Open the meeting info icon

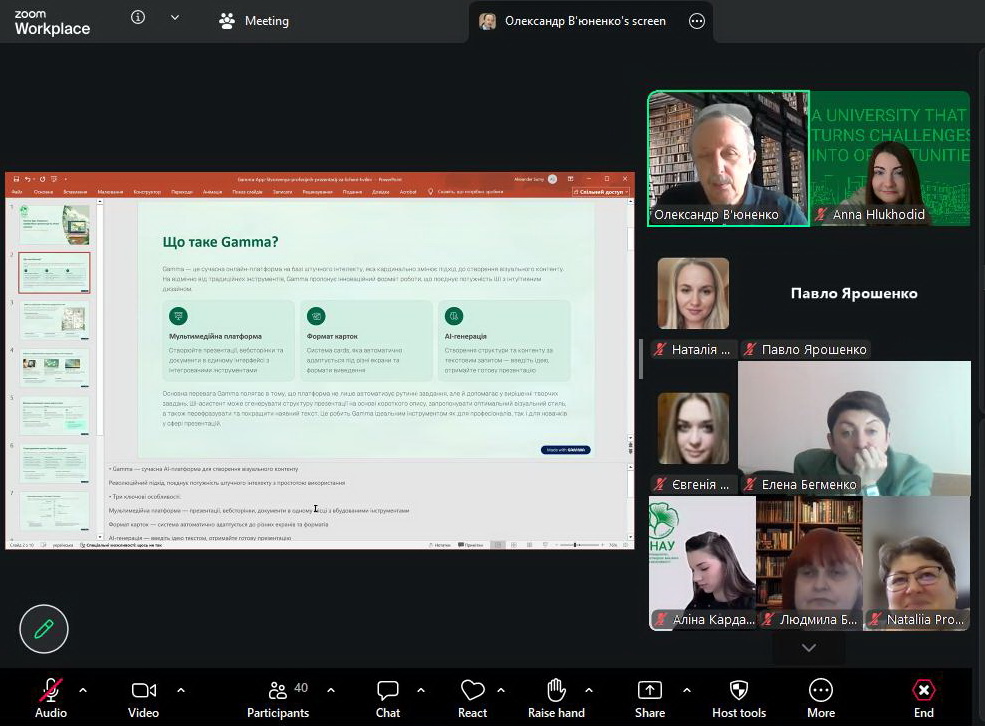(x=138, y=18)
